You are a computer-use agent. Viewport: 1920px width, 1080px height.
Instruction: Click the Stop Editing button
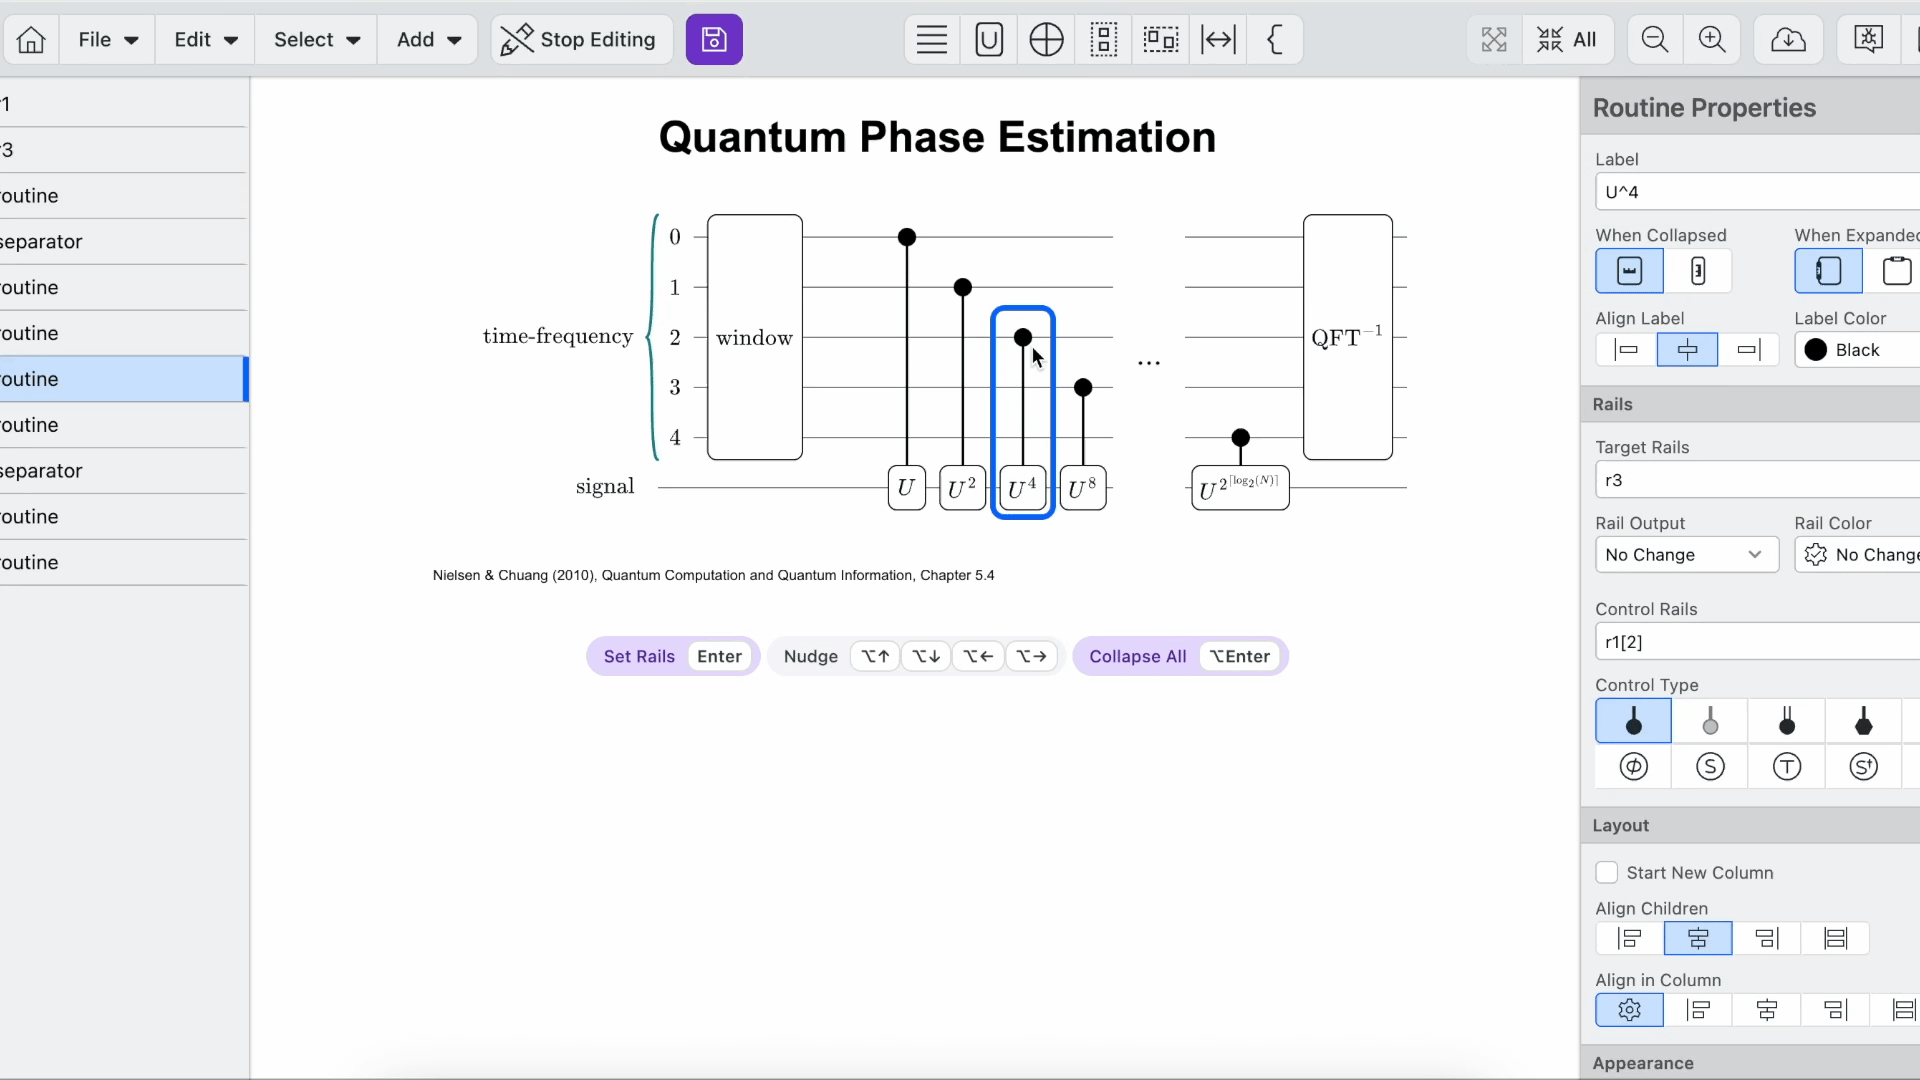579,40
